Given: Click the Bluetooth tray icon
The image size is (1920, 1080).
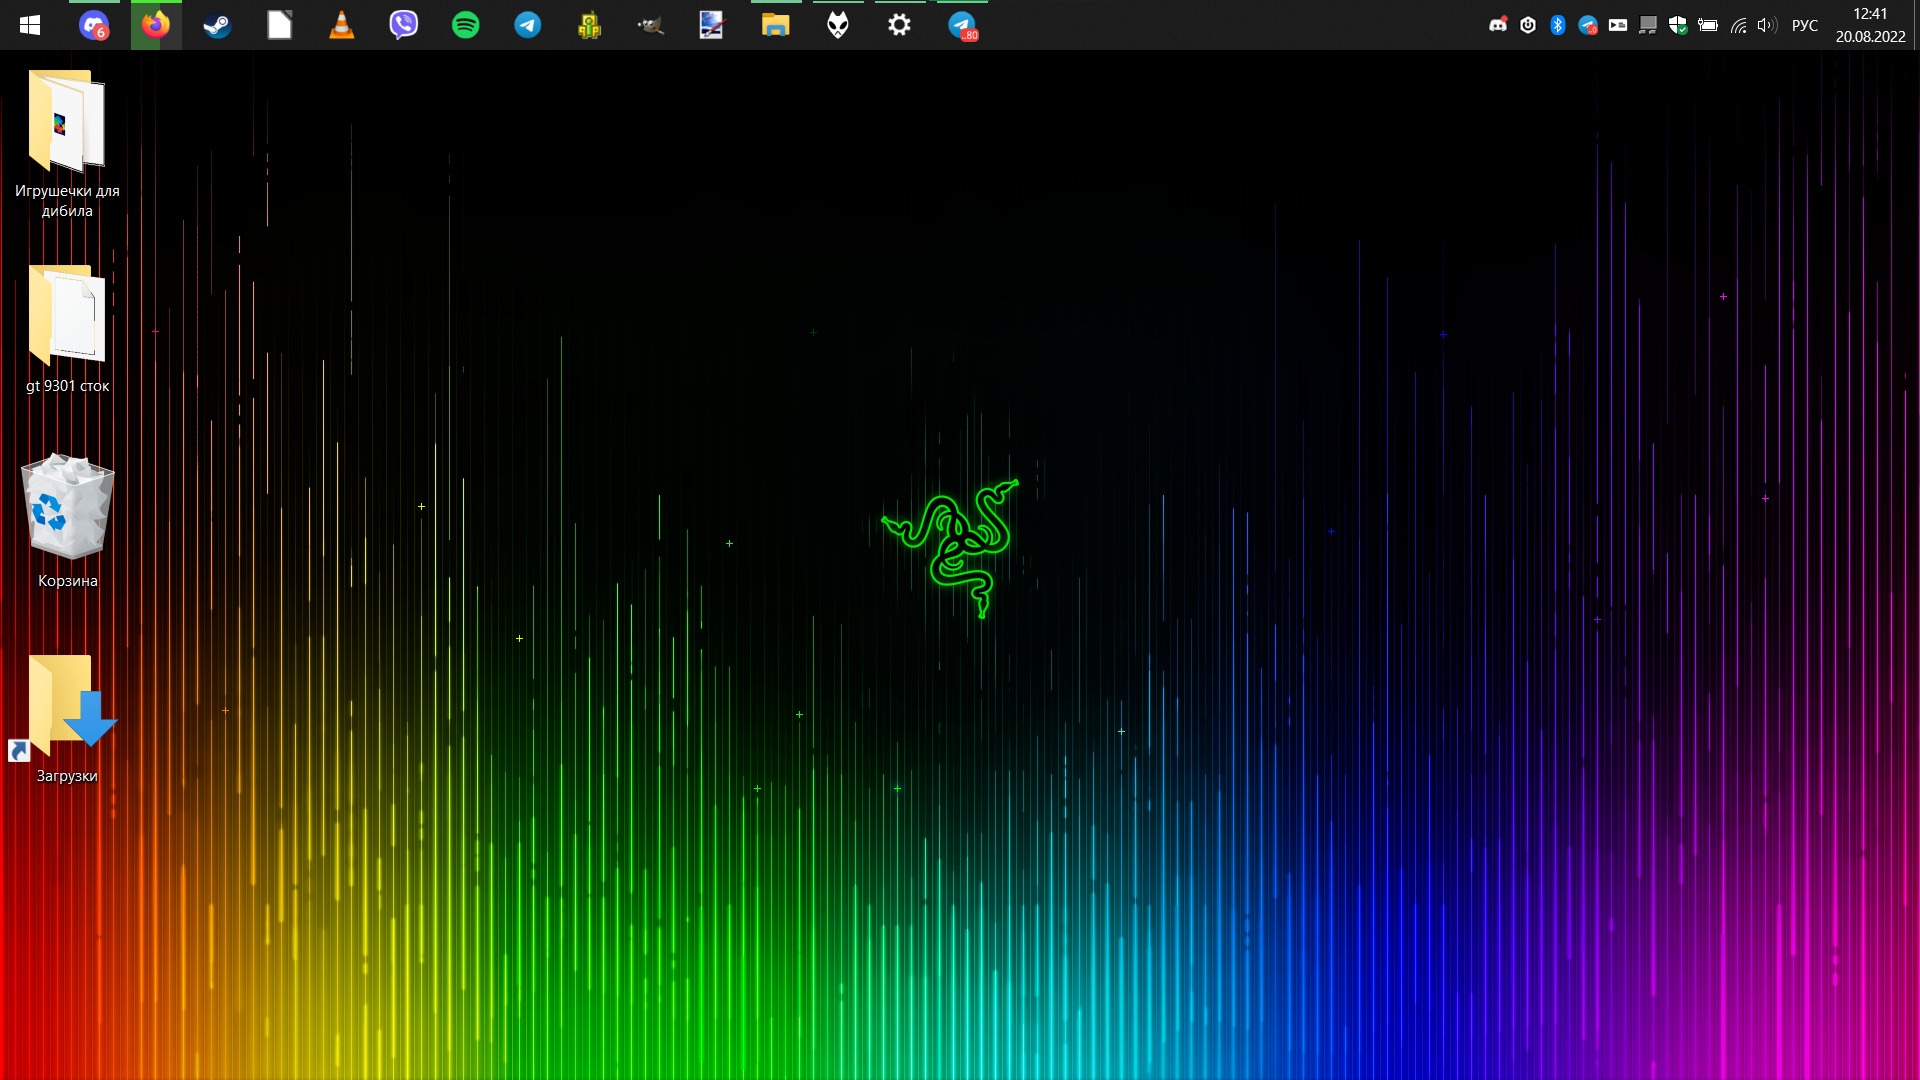Looking at the screenshot, I should (1557, 26).
